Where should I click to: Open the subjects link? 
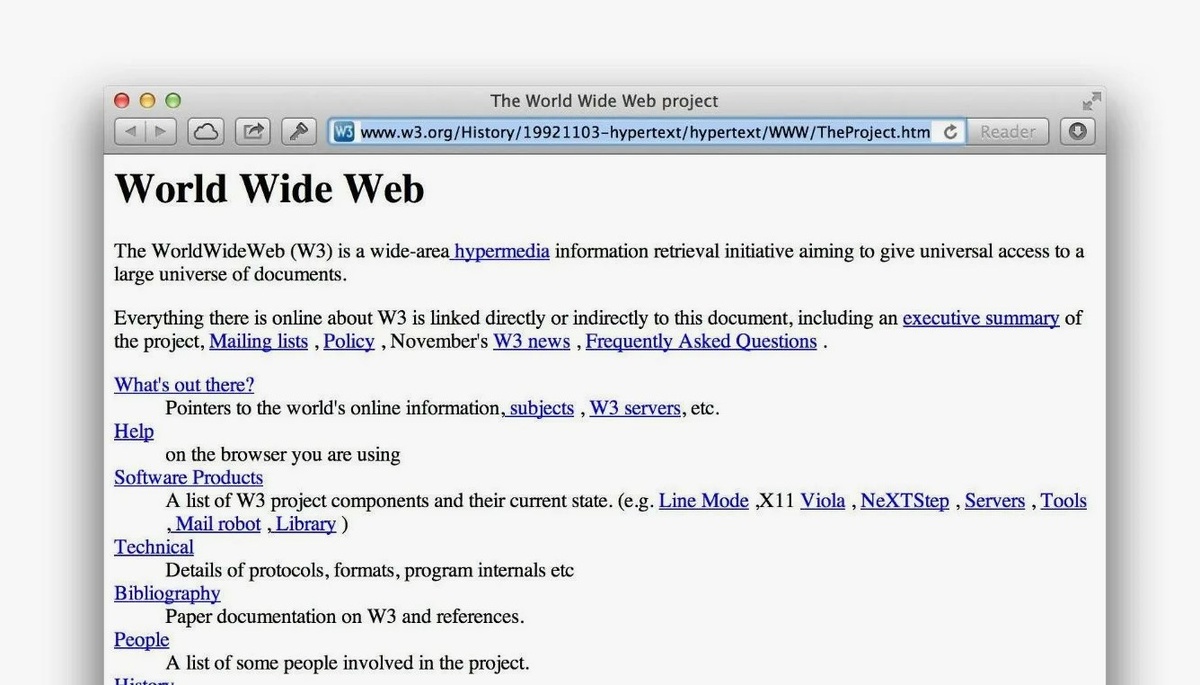click(x=539, y=408)
